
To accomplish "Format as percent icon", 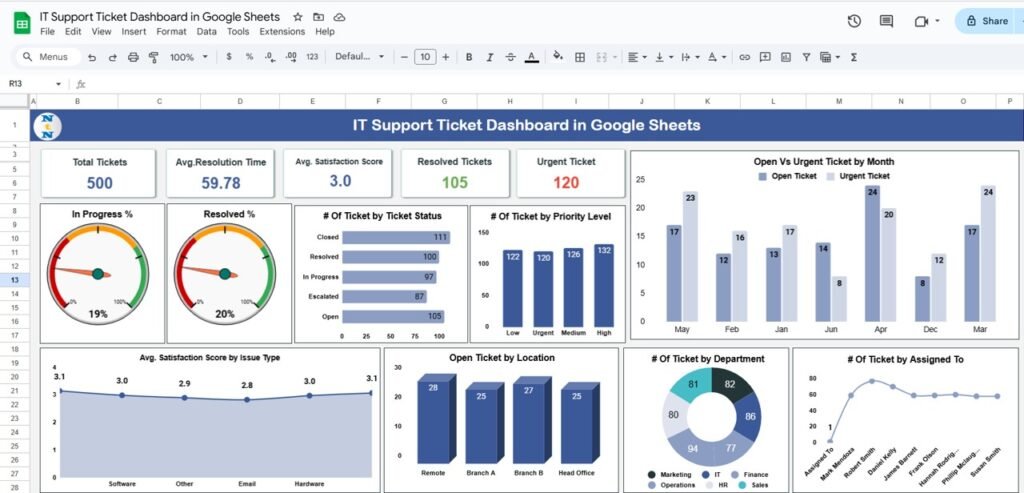I will coord(249,57).
